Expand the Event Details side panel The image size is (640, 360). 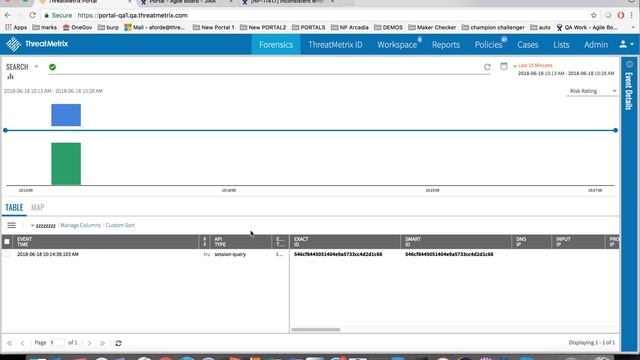[629, 91]
